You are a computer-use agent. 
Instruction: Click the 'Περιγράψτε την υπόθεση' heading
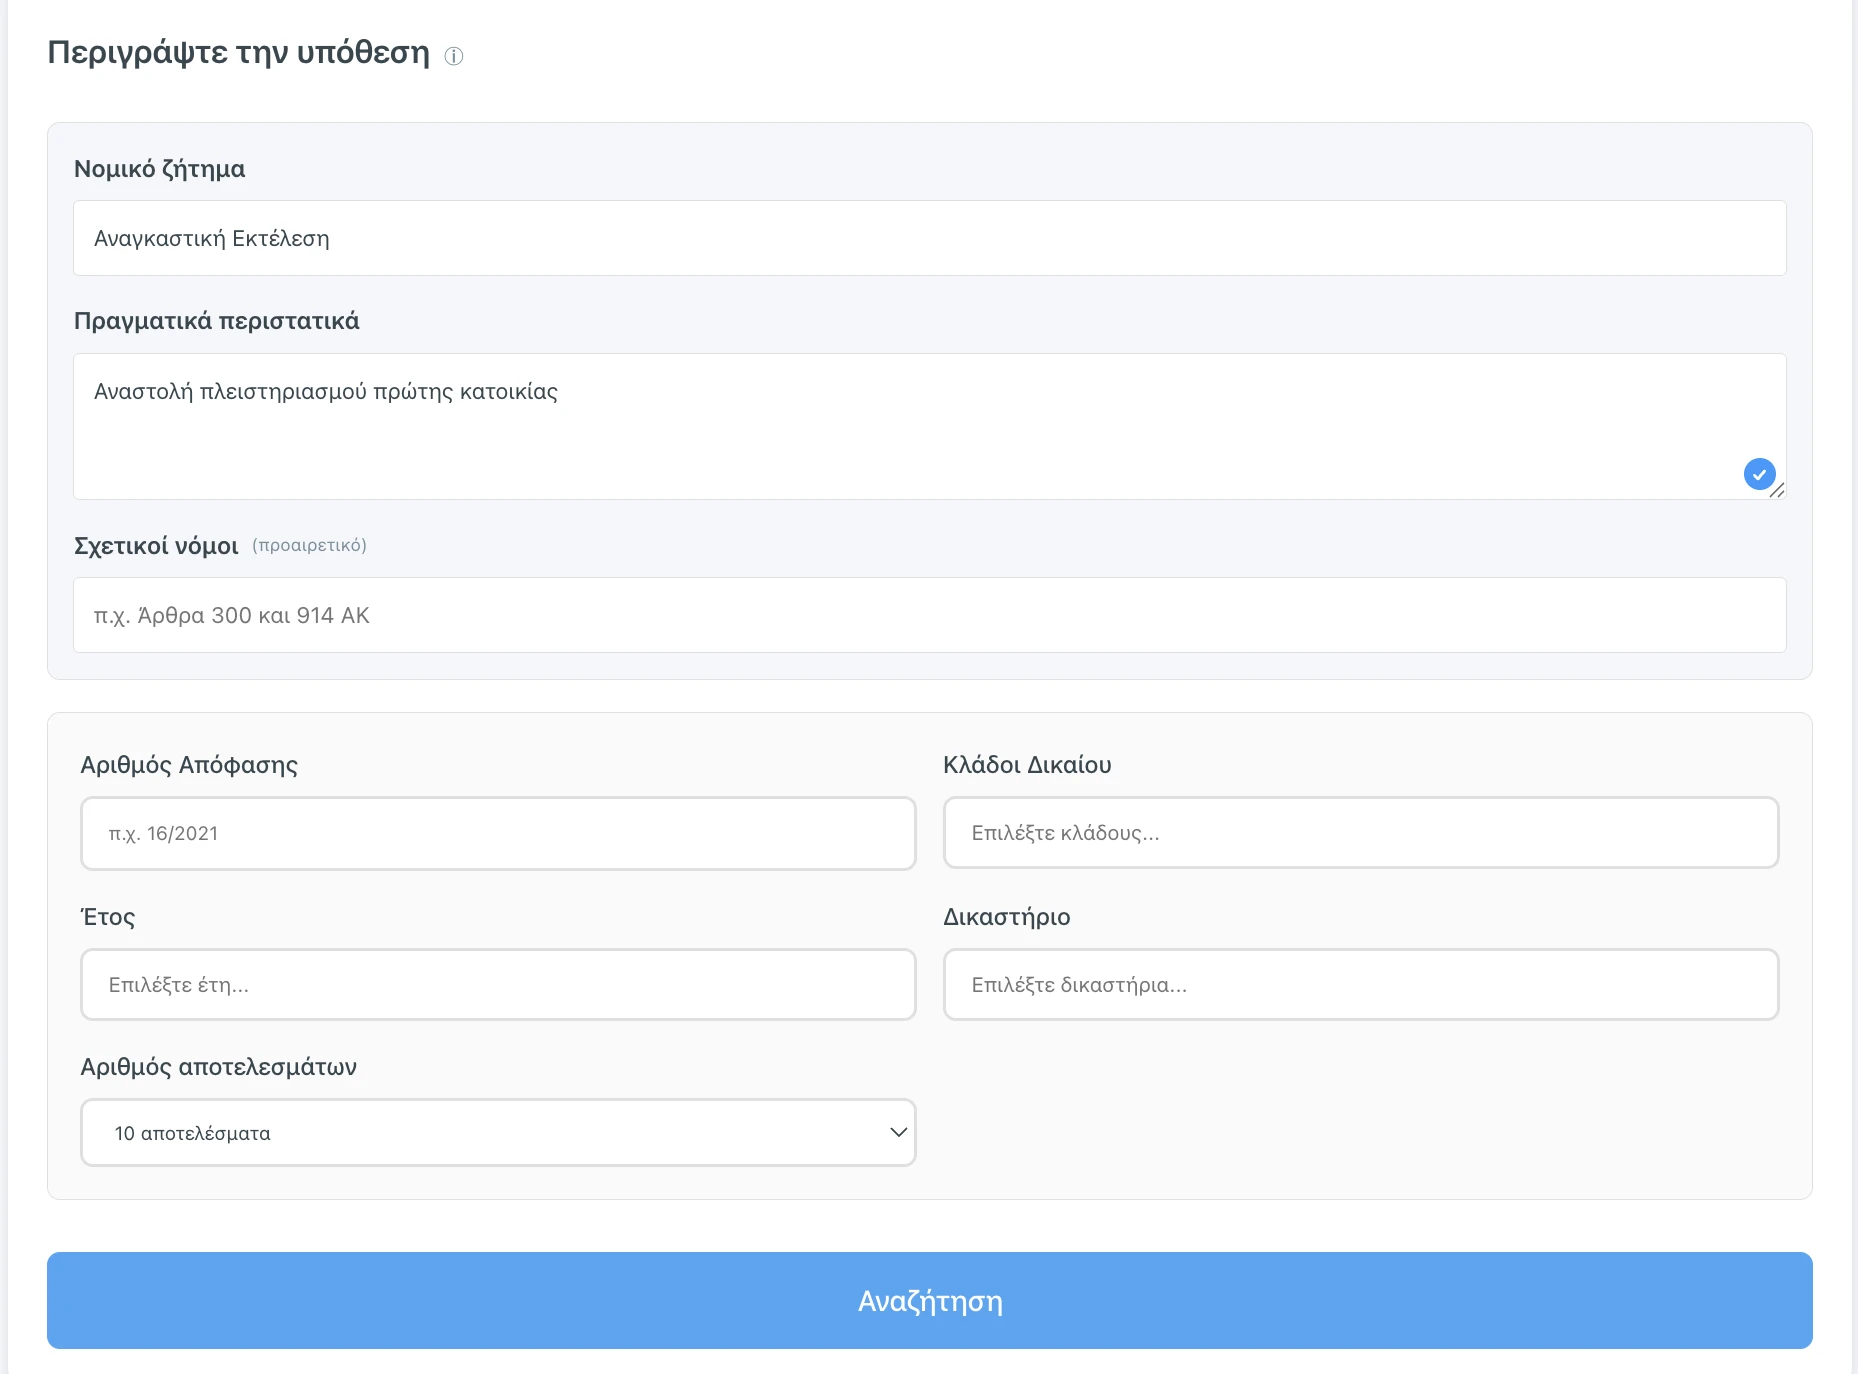click(238, 52)
